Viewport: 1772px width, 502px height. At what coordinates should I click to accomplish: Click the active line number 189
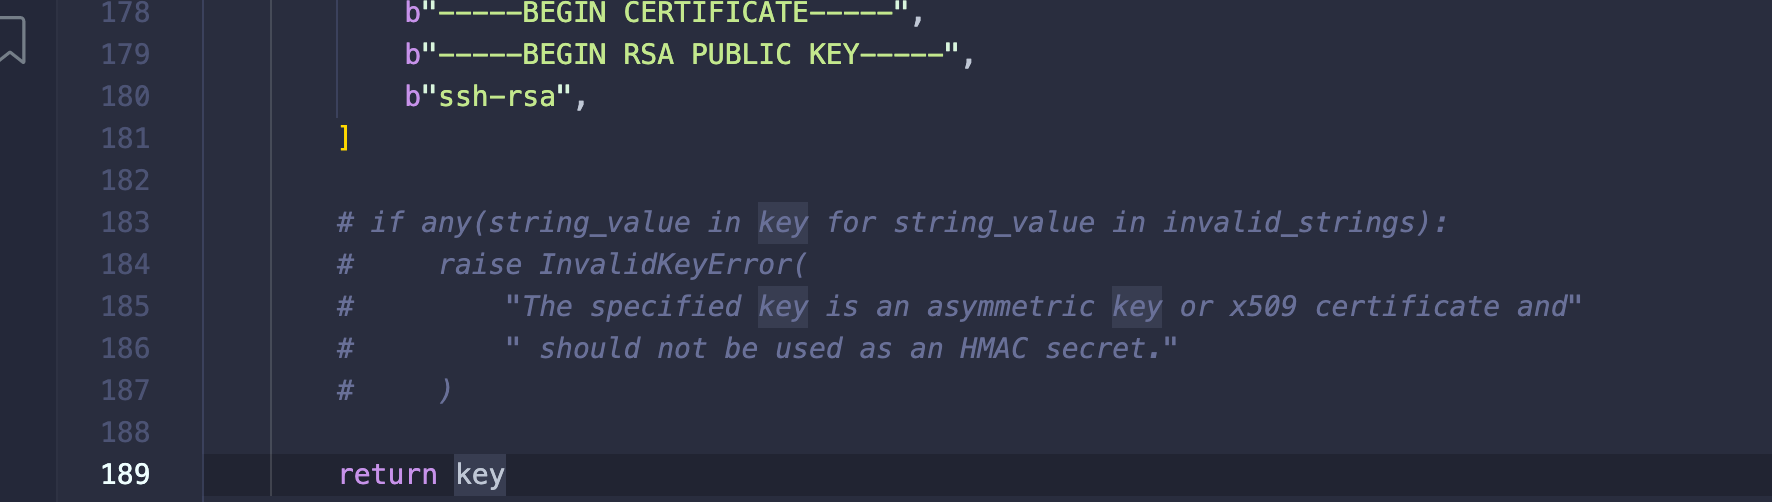pos(125,474)
